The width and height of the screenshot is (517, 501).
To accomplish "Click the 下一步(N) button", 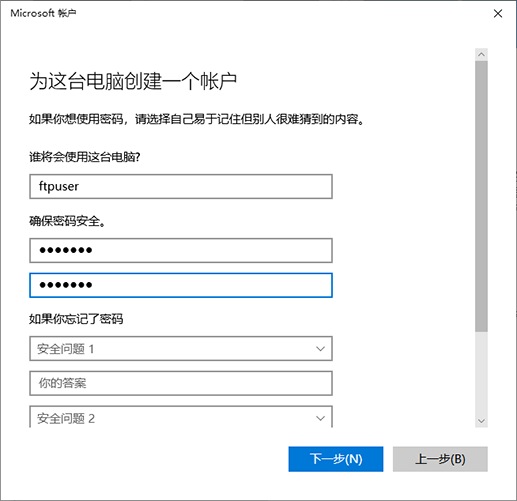I will [x=336, y=459].
